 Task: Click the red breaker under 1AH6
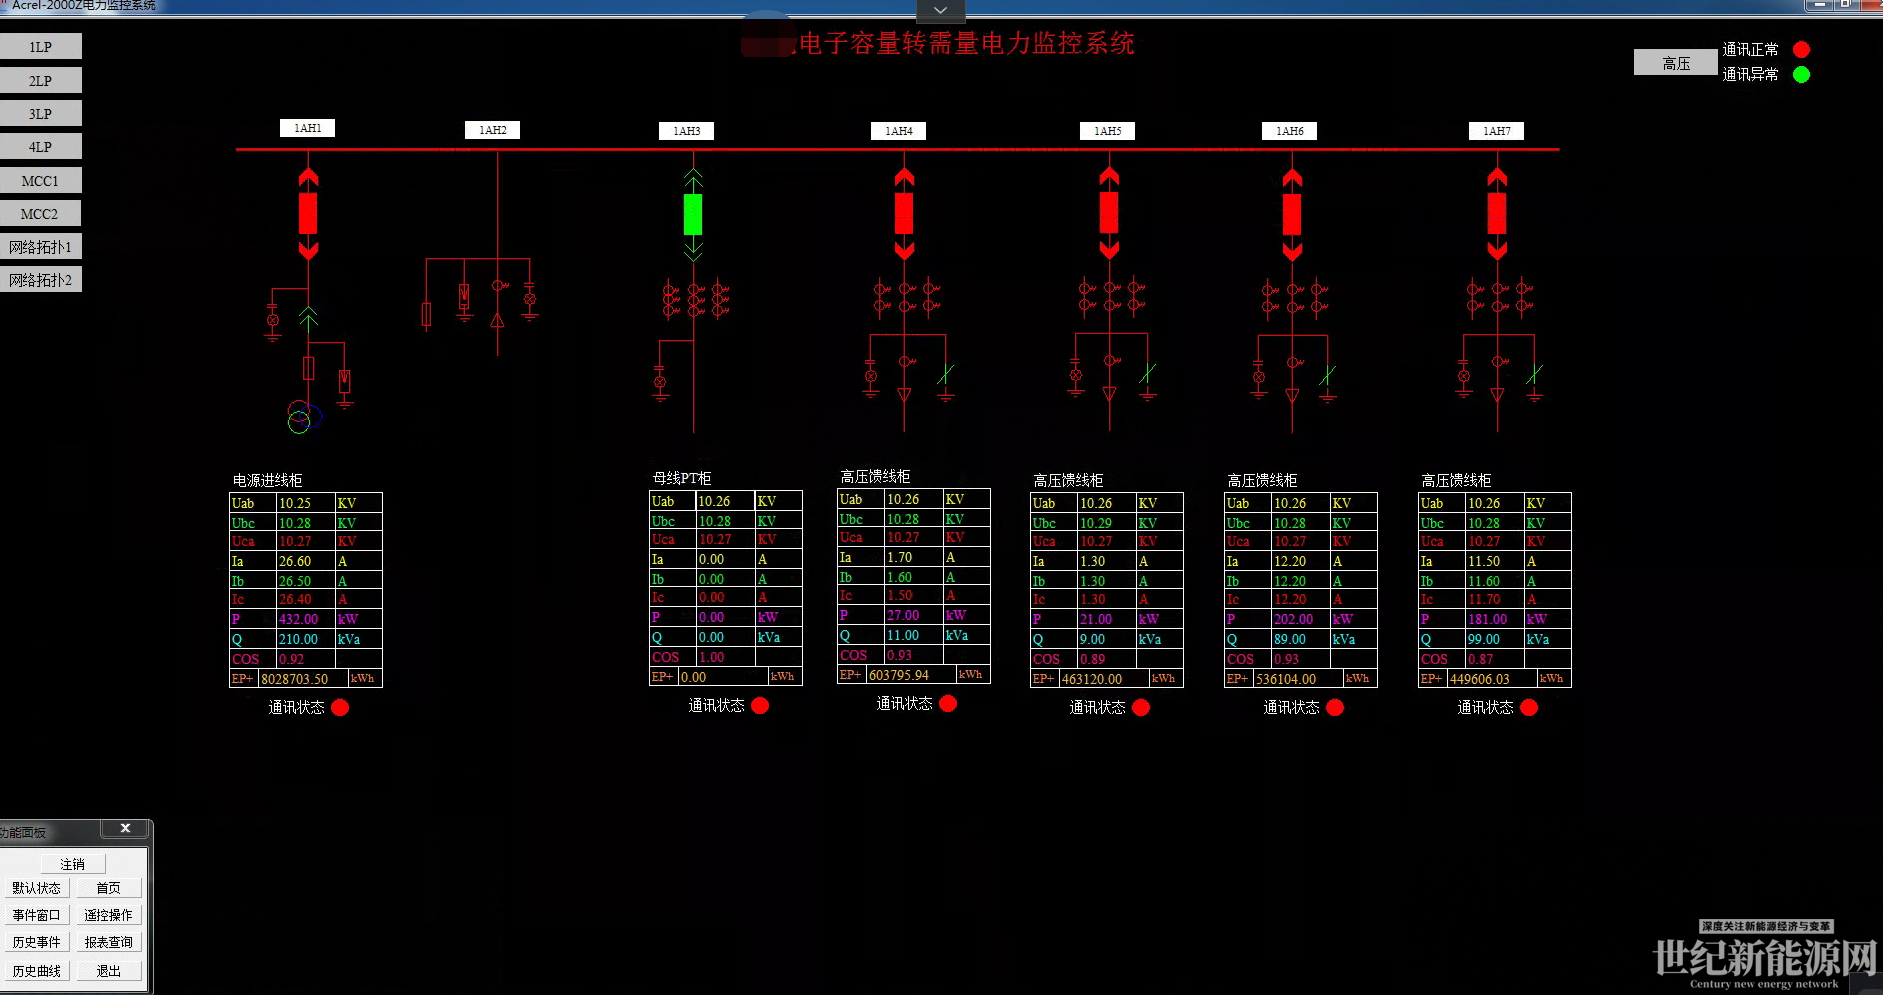click(x=1292, y=213)
